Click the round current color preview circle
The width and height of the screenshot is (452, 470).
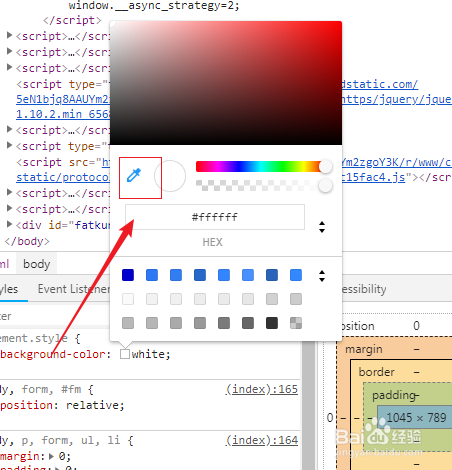point(170,176)
